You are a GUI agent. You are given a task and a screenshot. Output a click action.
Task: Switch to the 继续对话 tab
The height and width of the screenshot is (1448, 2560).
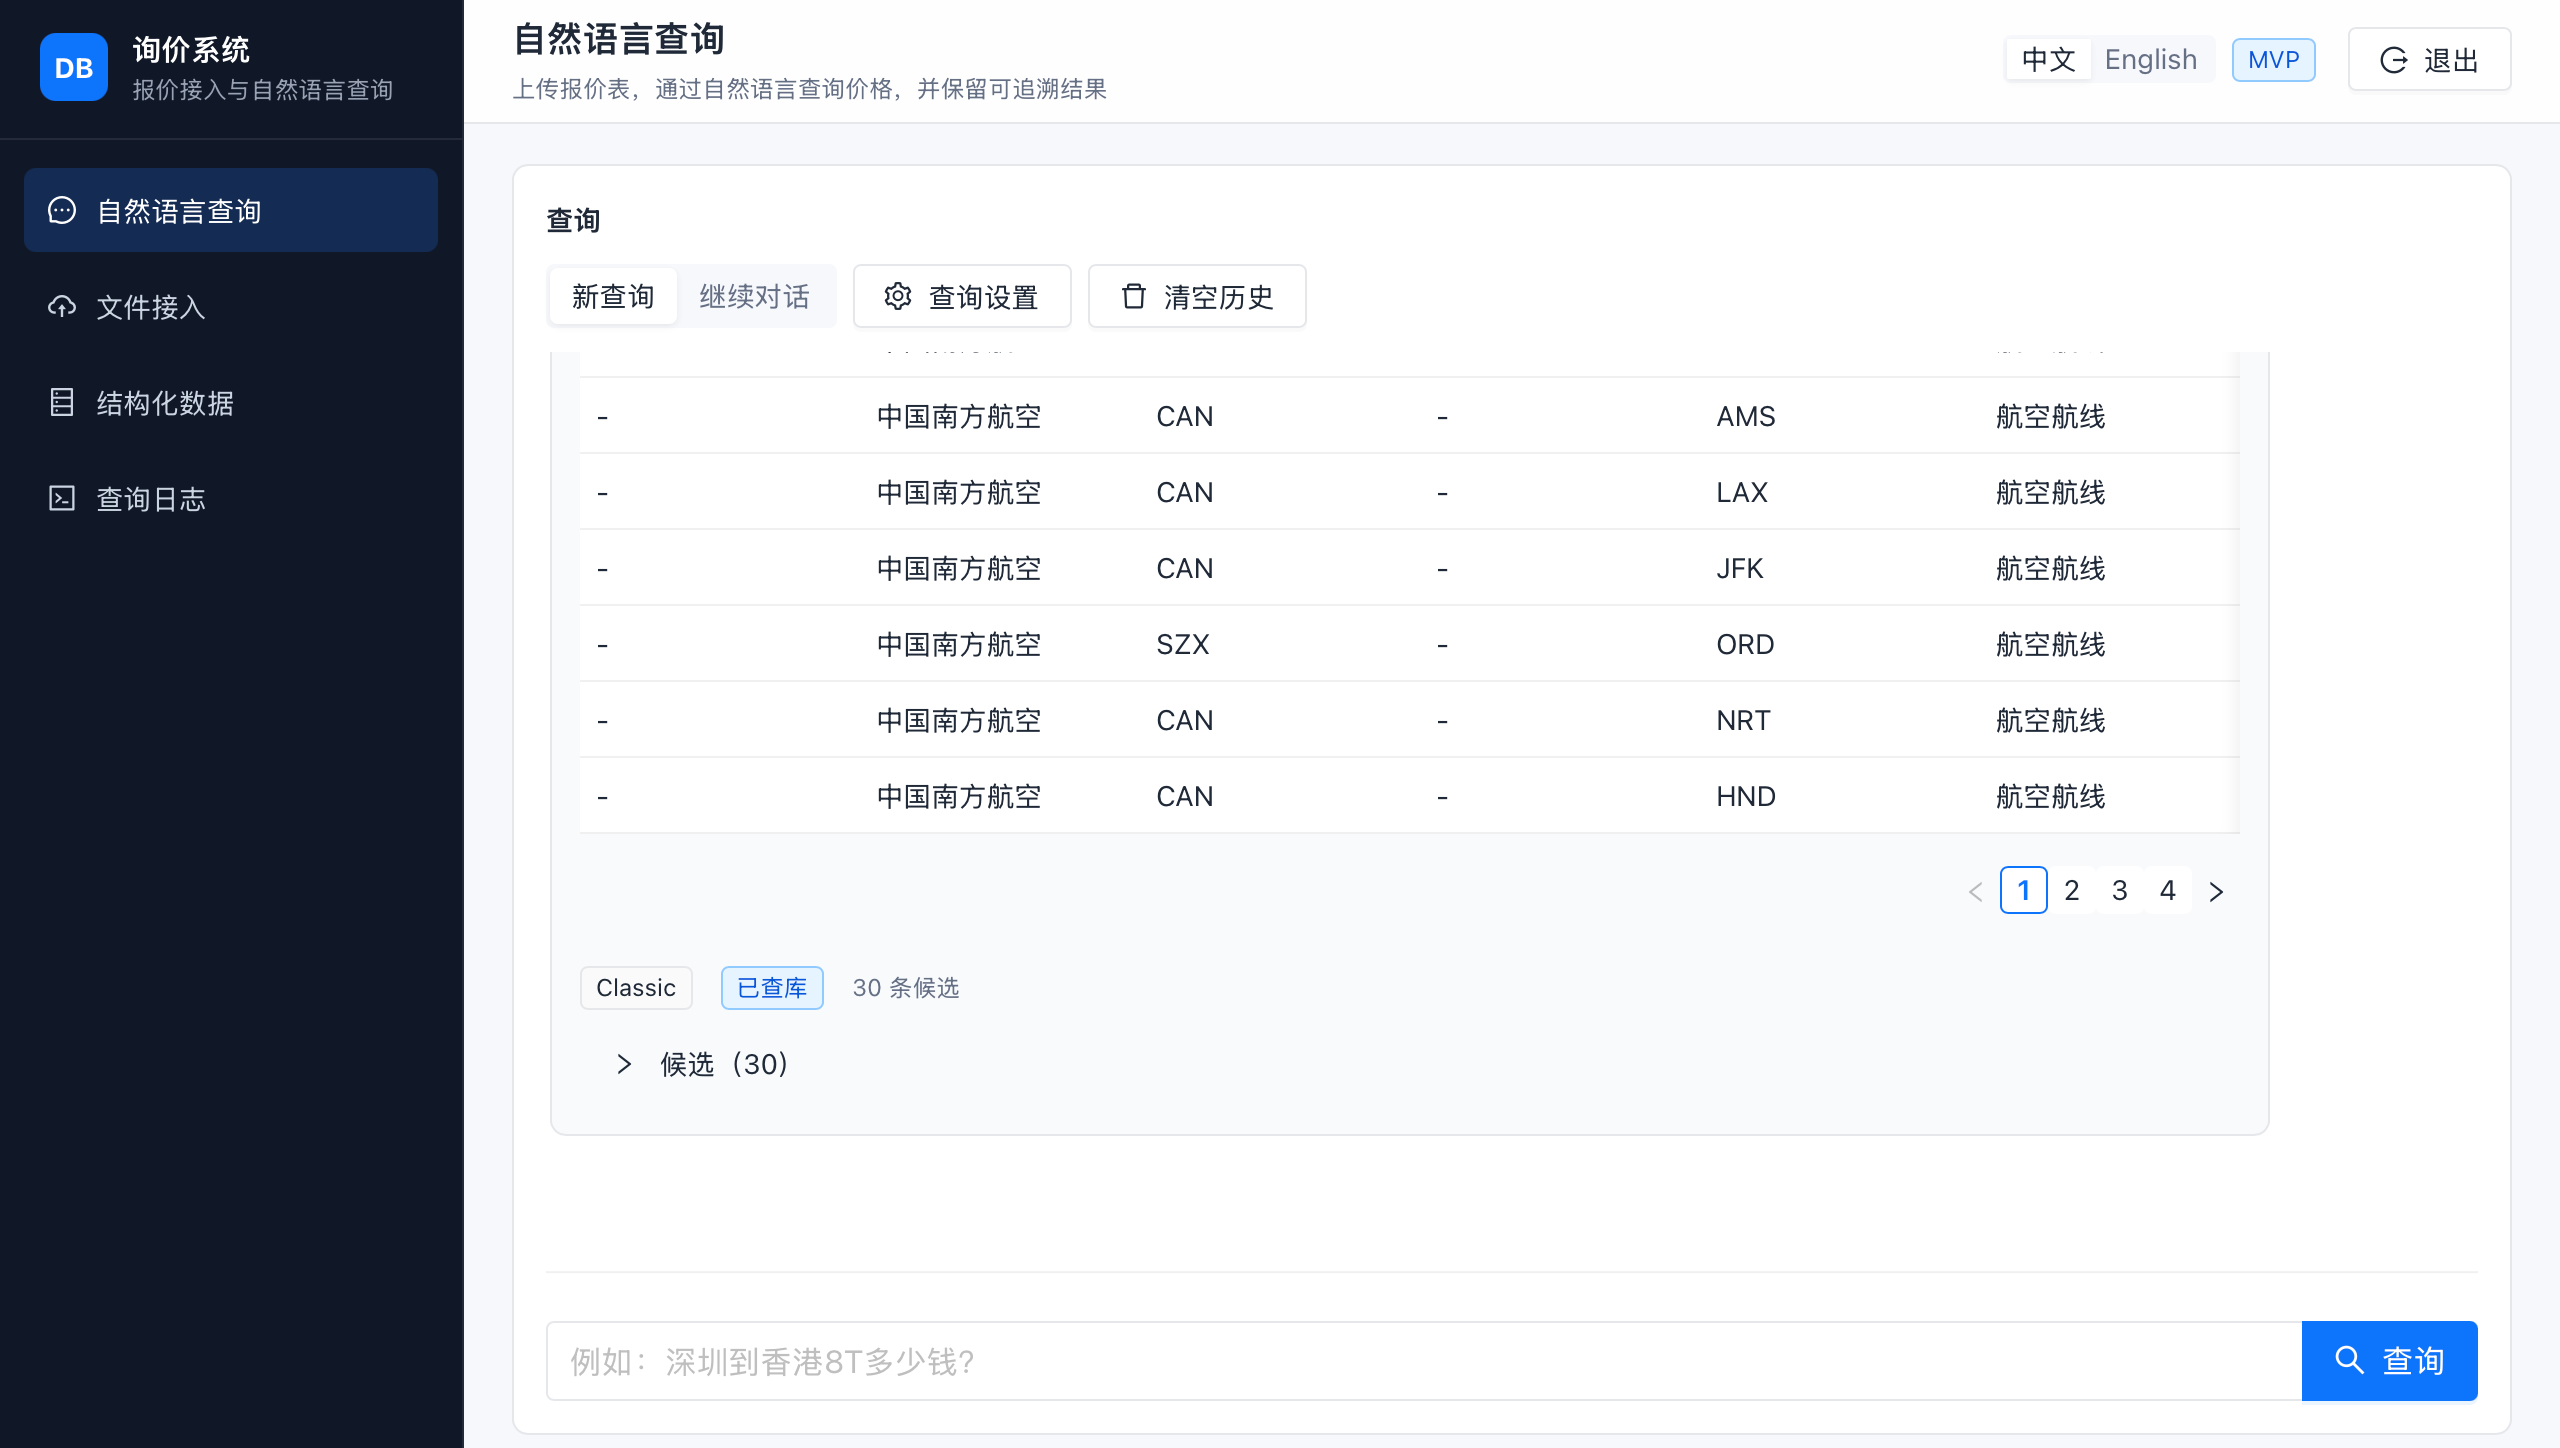755,296
